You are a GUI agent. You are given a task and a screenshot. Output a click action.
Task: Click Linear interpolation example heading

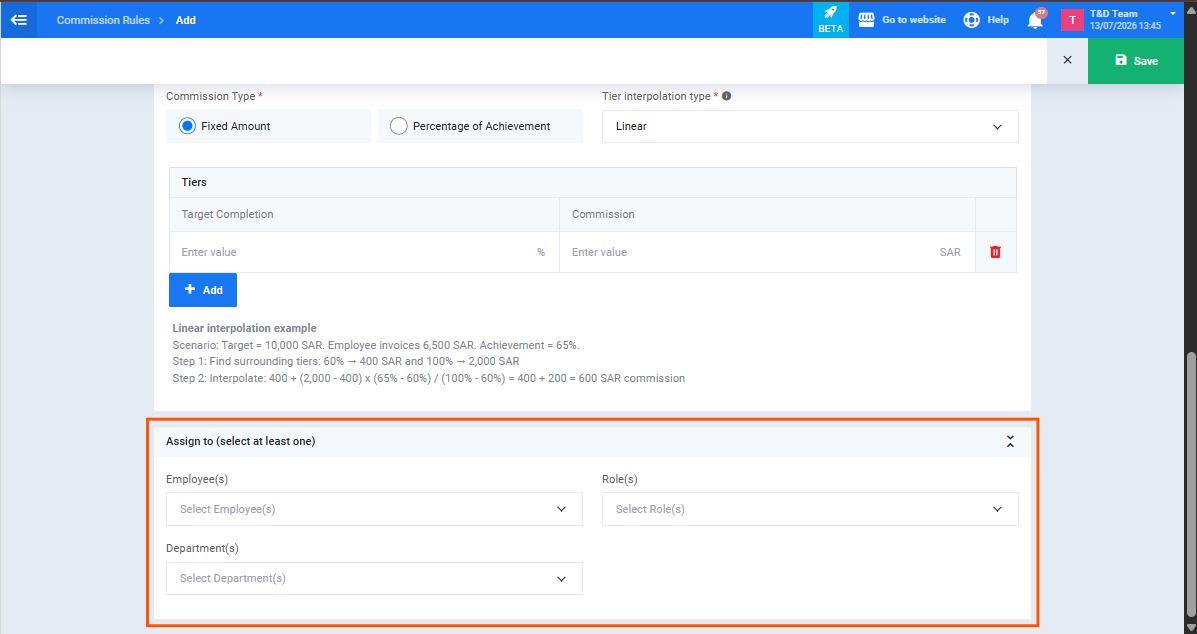click(244, 328)
